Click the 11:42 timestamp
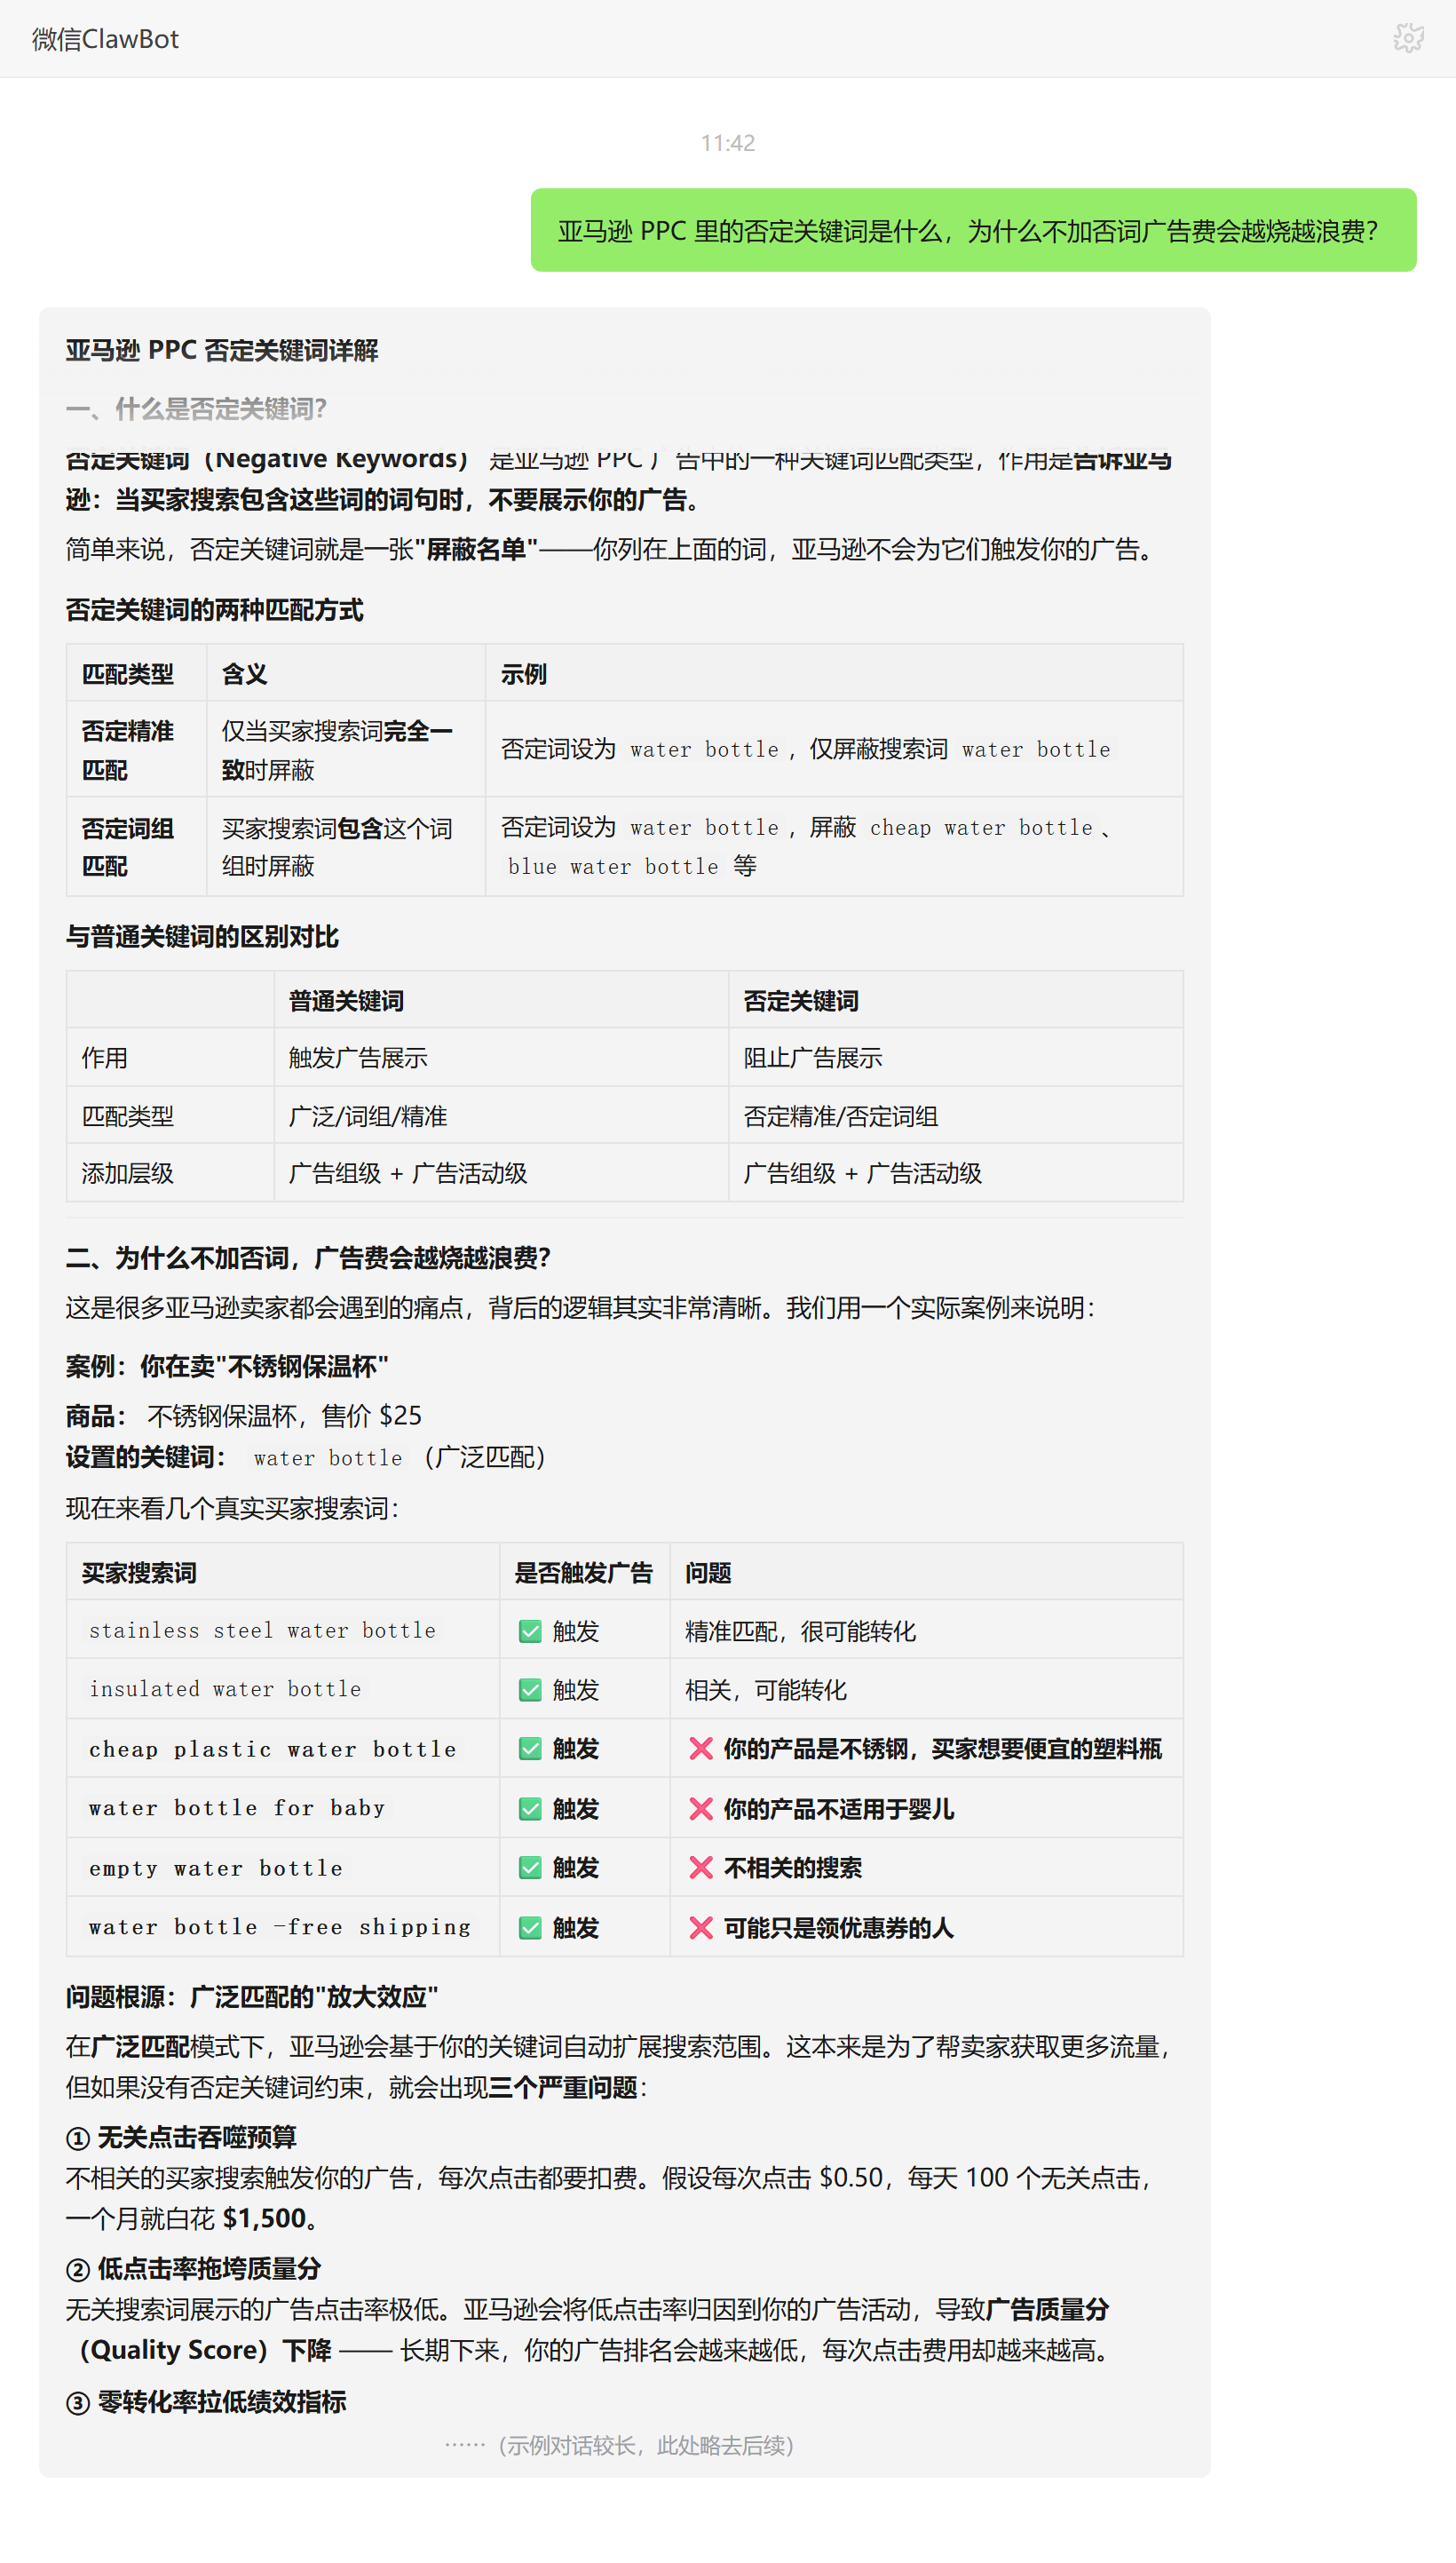Screen dimensions: 1456x2563 coord(727,143)
